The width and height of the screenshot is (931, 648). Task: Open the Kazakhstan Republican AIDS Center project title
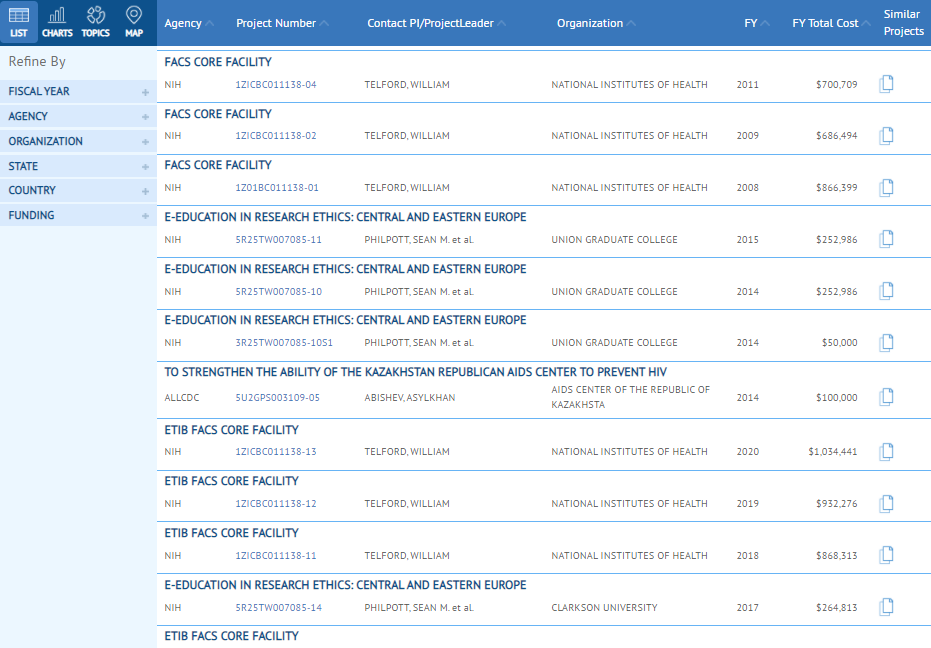click(x=416, y=372)
